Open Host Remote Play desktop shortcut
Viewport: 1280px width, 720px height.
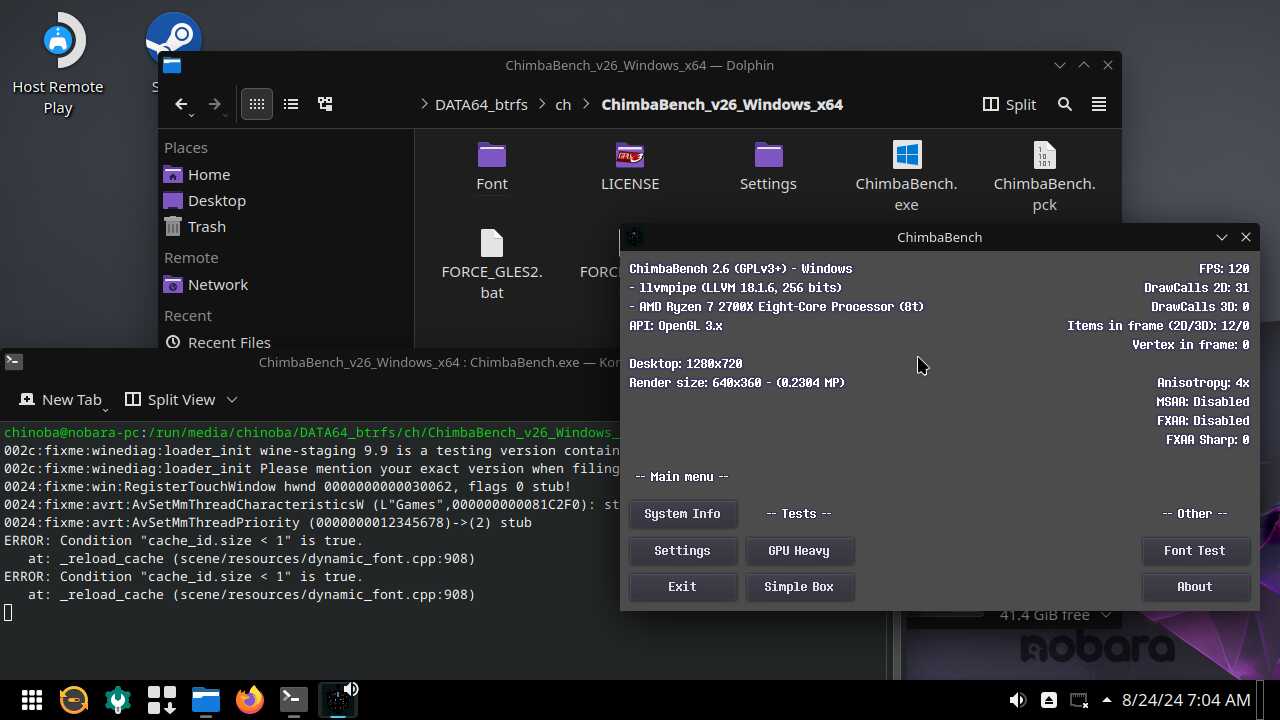(x=58, y=63)
